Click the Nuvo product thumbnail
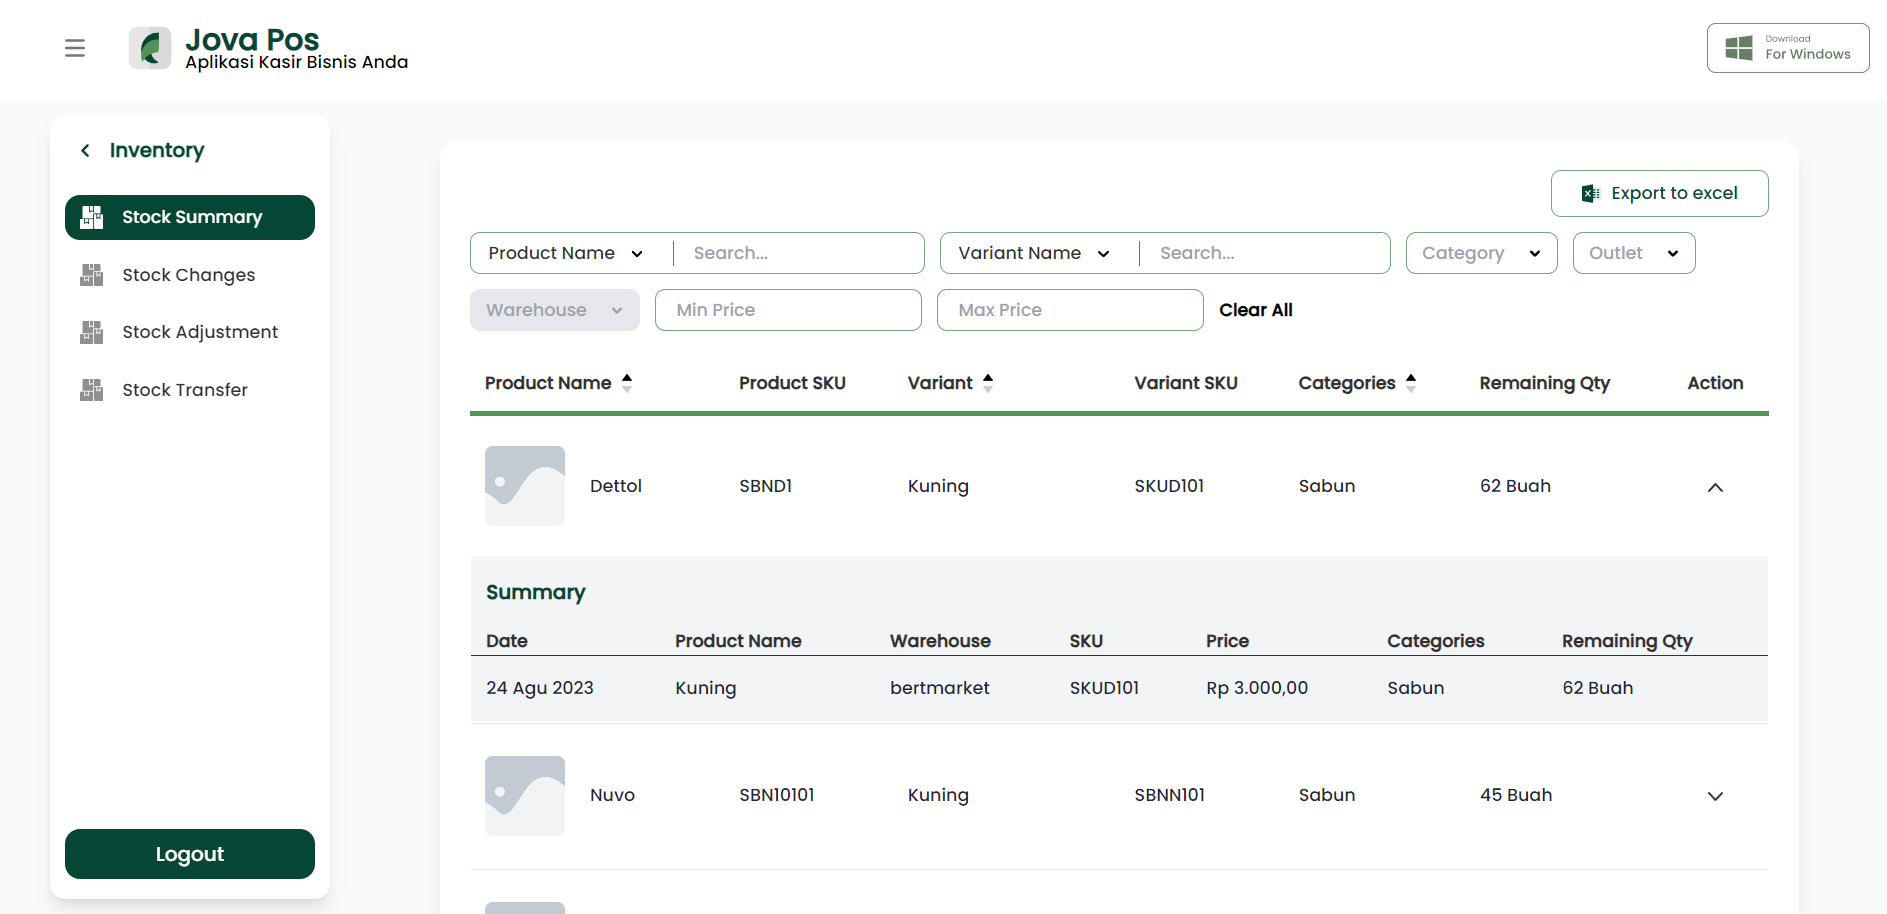1887x914 pixels. point(525,796)
